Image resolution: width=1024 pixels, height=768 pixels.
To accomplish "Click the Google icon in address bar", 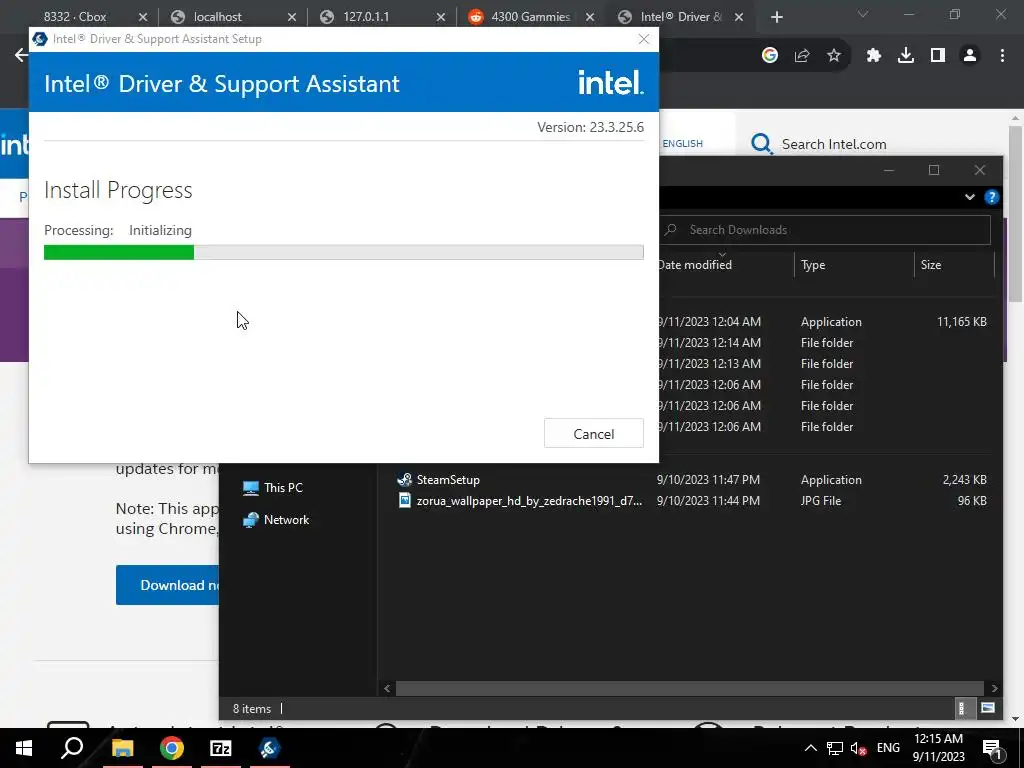I will pyautogui.click(x=770, y=56).
